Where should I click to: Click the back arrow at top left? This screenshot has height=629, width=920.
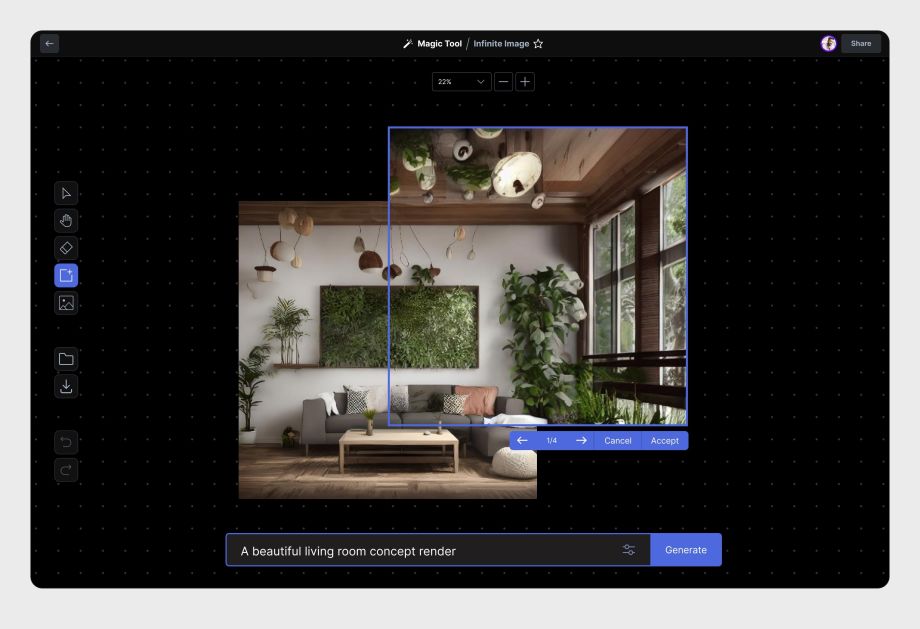click(50, 44)
